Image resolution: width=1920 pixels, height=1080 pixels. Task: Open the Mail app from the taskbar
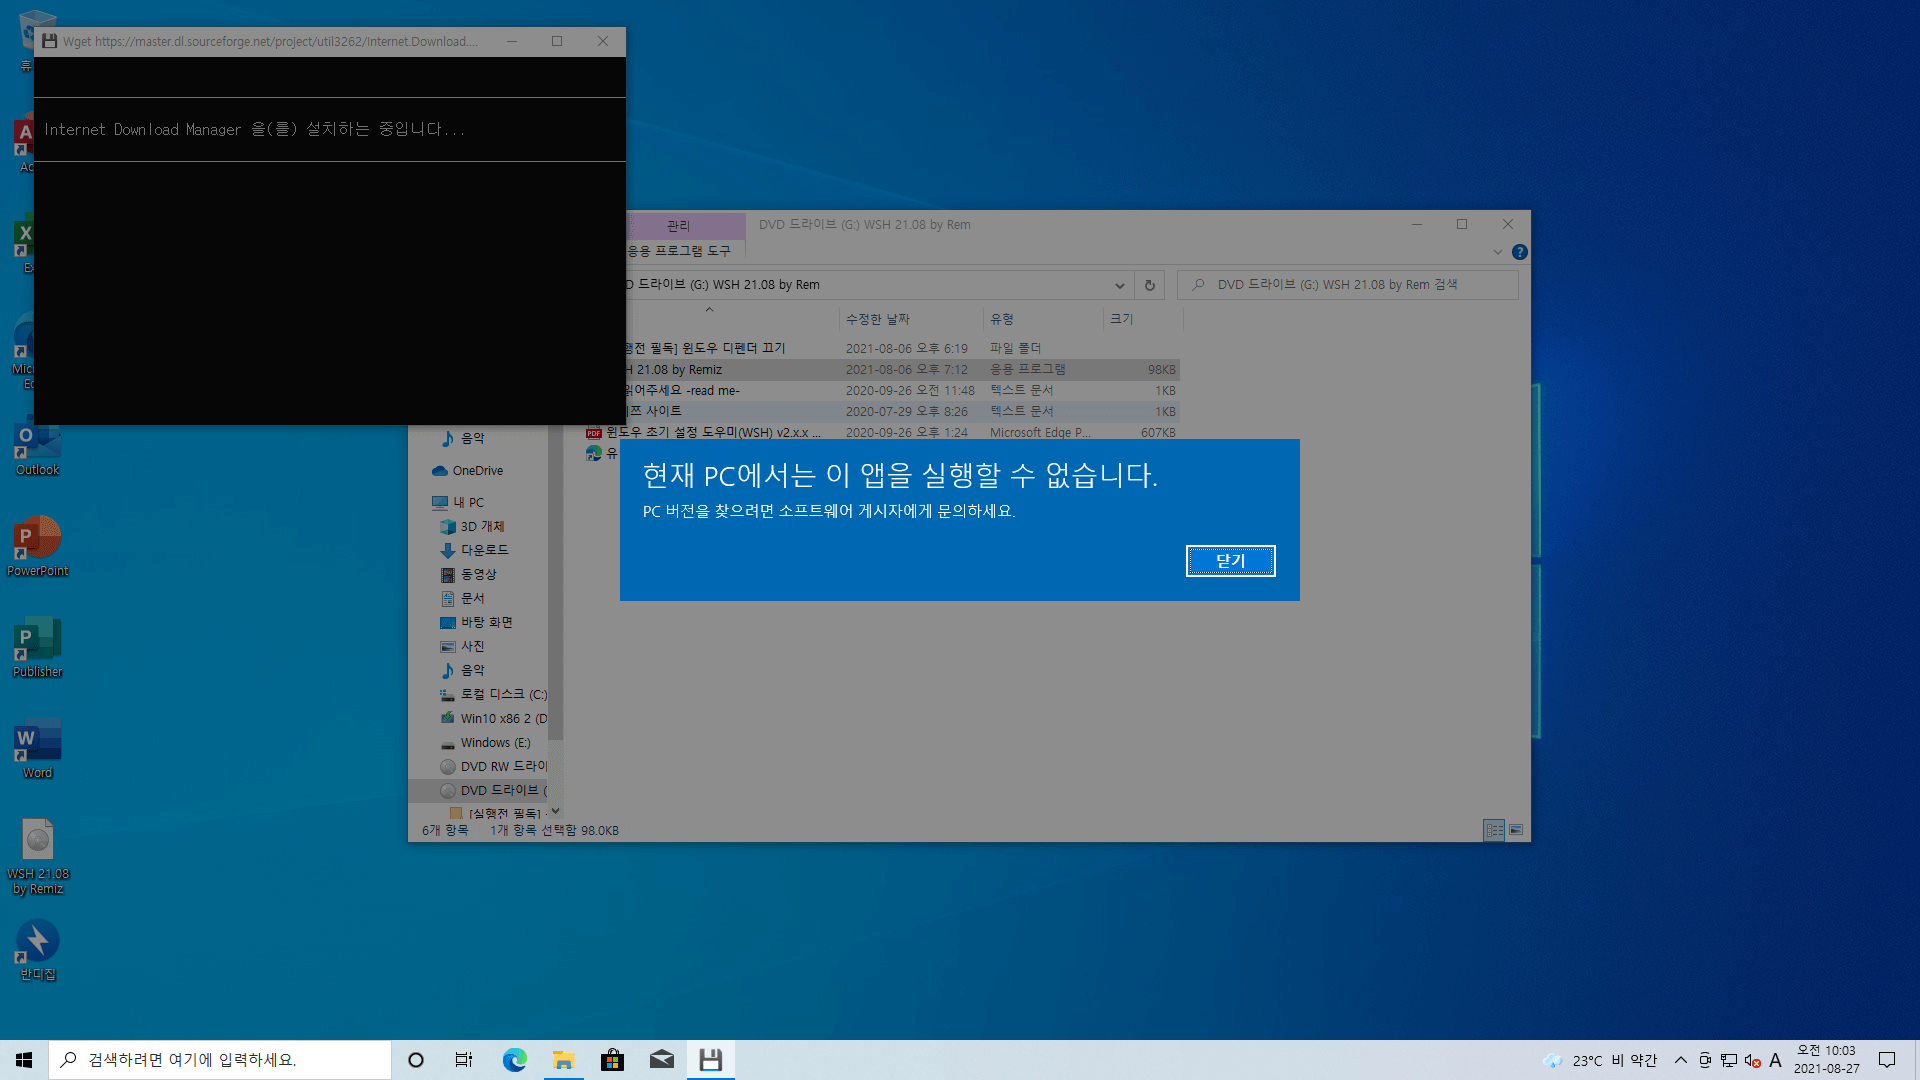(661, 1060)
